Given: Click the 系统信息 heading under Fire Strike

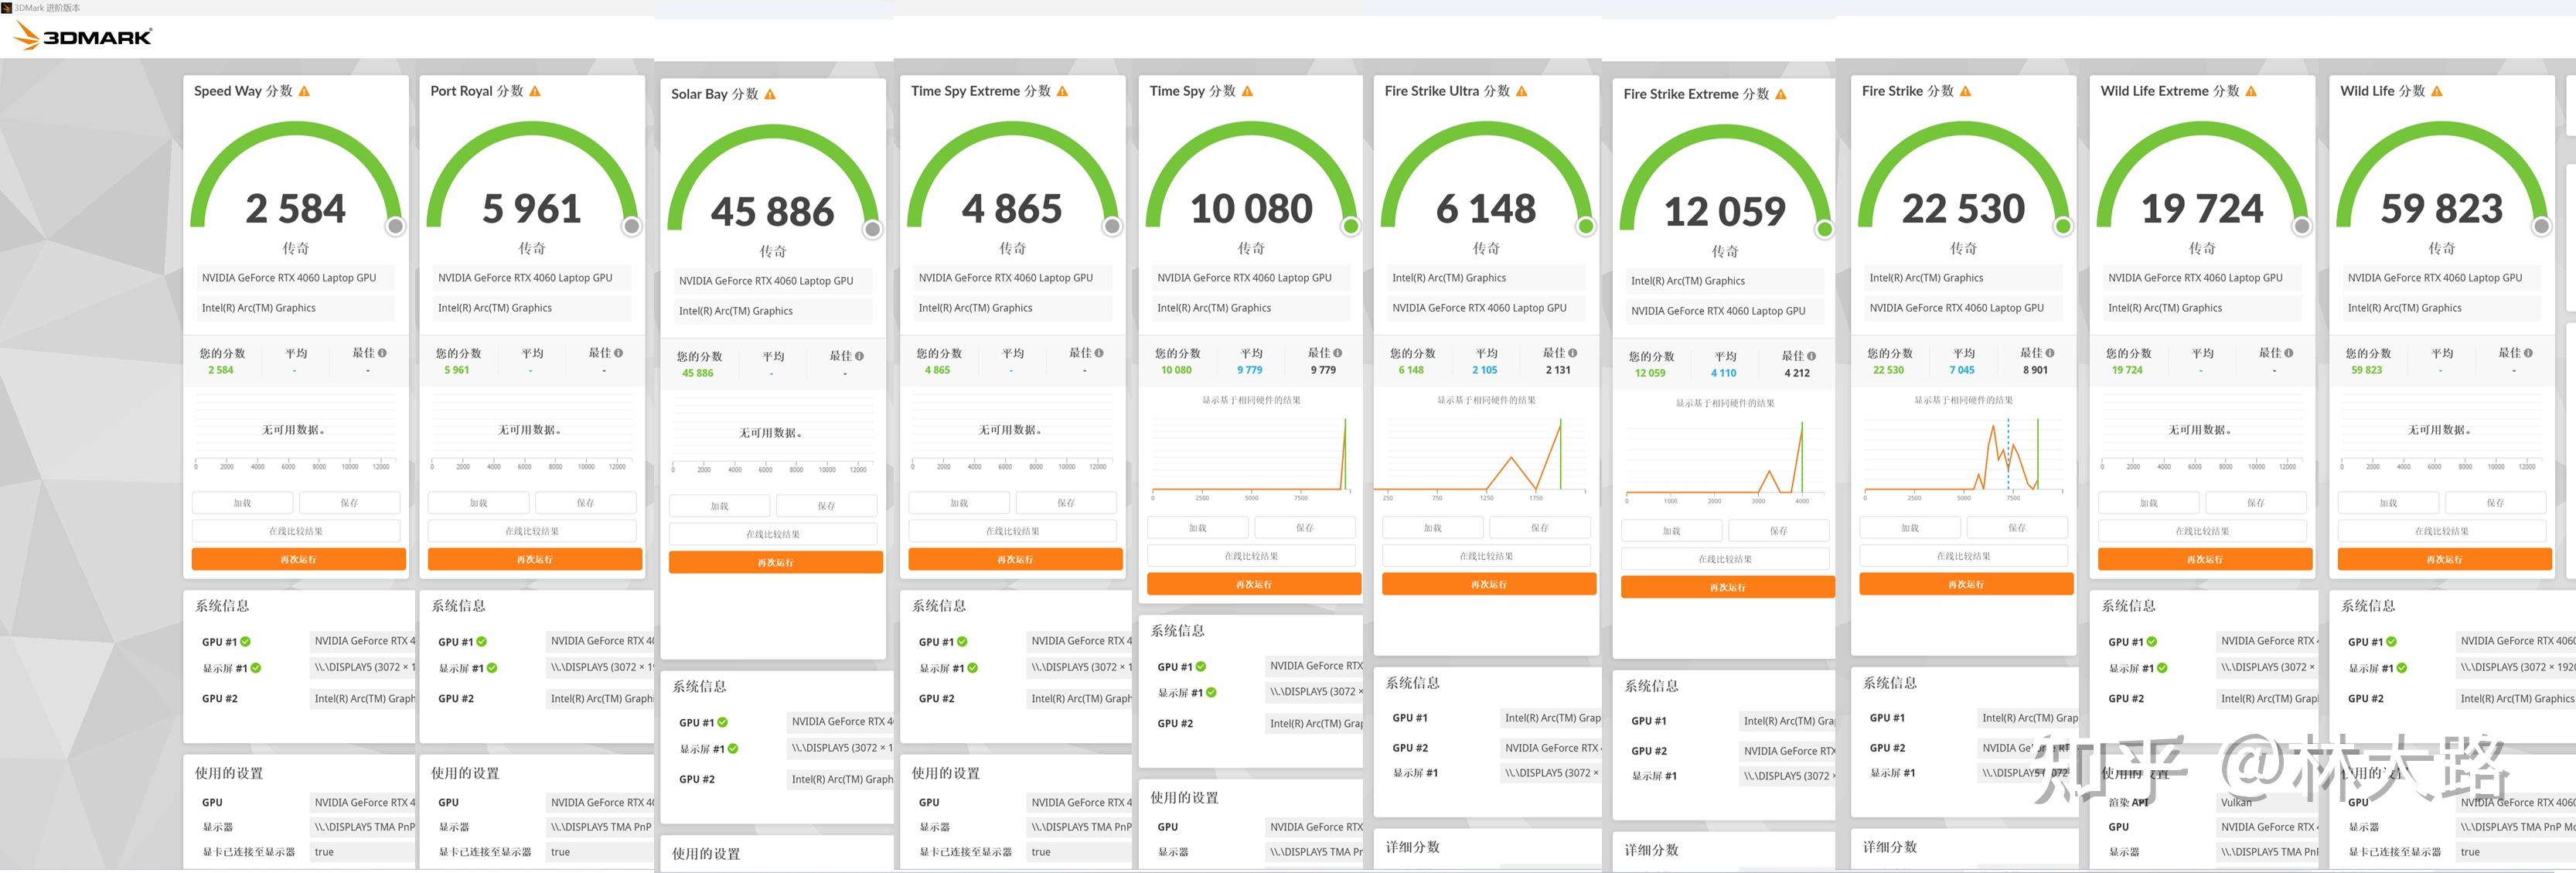Looking at the screenshot, I should click(x=1890, y=683).
